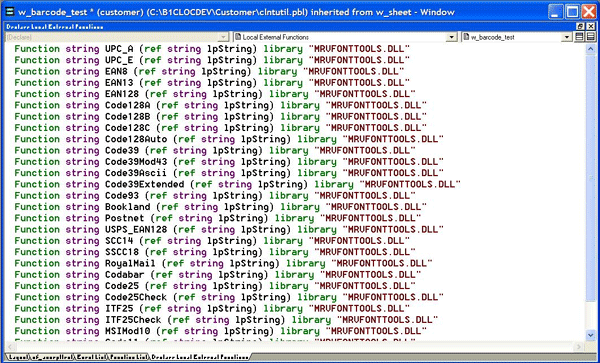Click the SSCC18 function name

coord(122,252)
